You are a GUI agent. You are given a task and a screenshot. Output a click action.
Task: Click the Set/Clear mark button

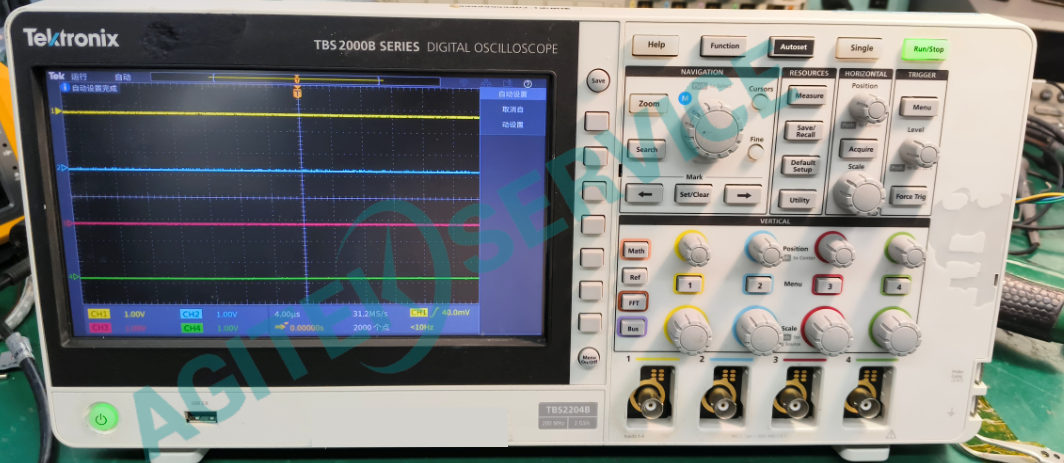pos(693,194)
